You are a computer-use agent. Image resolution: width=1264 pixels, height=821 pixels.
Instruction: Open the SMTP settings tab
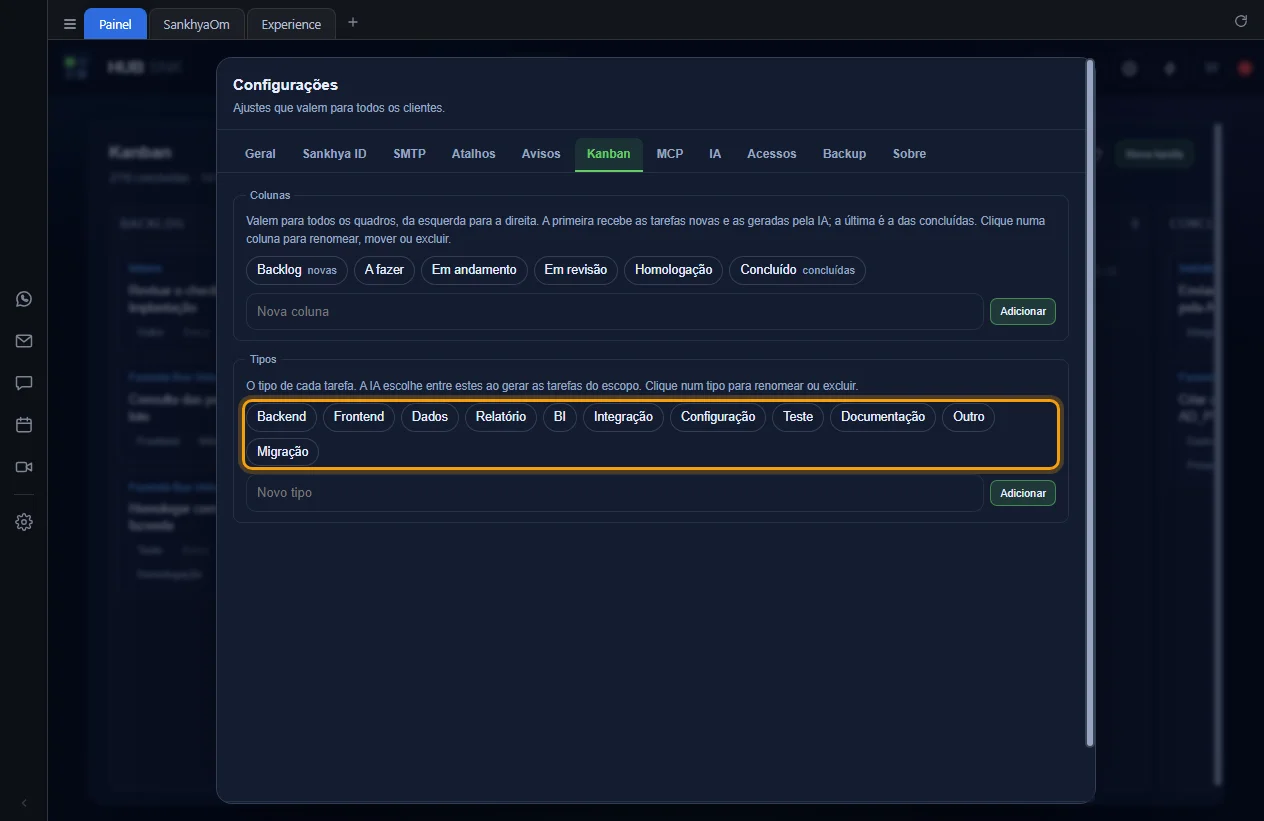(x=409, y=154)
